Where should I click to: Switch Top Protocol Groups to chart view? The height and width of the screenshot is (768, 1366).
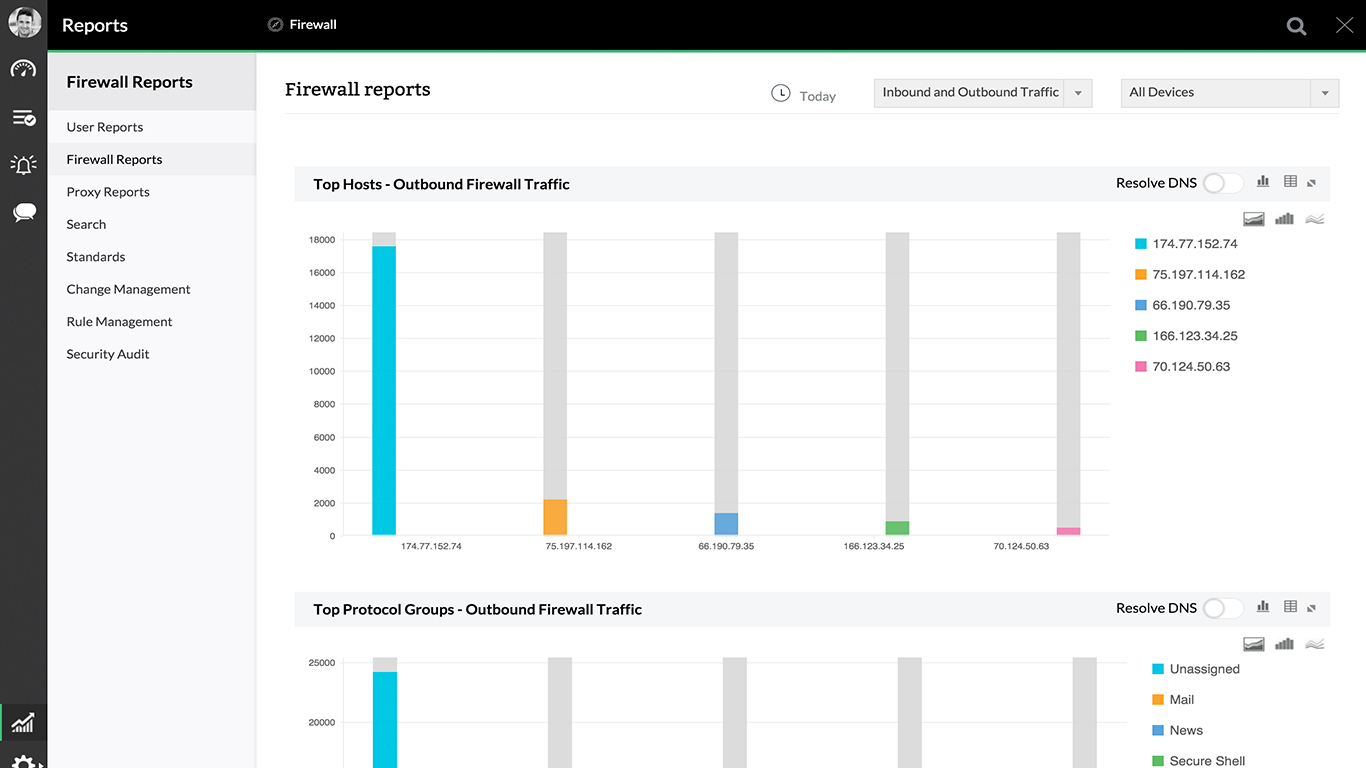pyautogui.click(x=1263, y=607)
